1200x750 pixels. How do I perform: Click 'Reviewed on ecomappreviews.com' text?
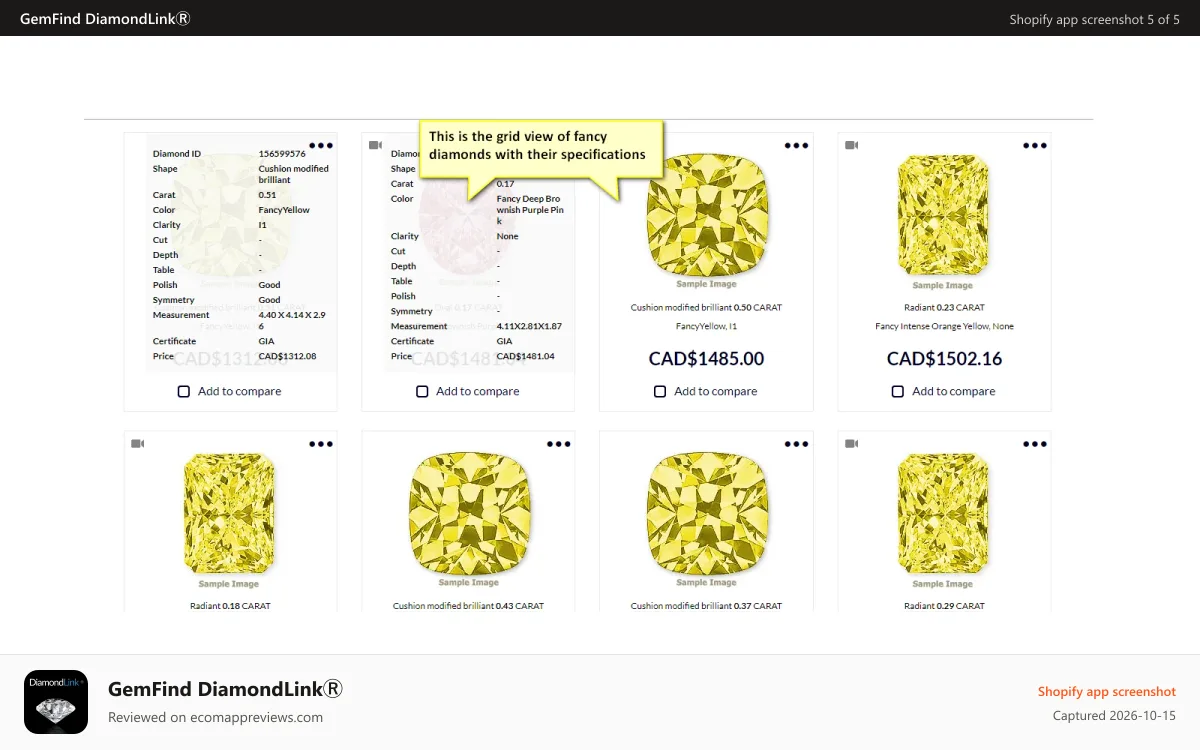[x=215, y=717]
